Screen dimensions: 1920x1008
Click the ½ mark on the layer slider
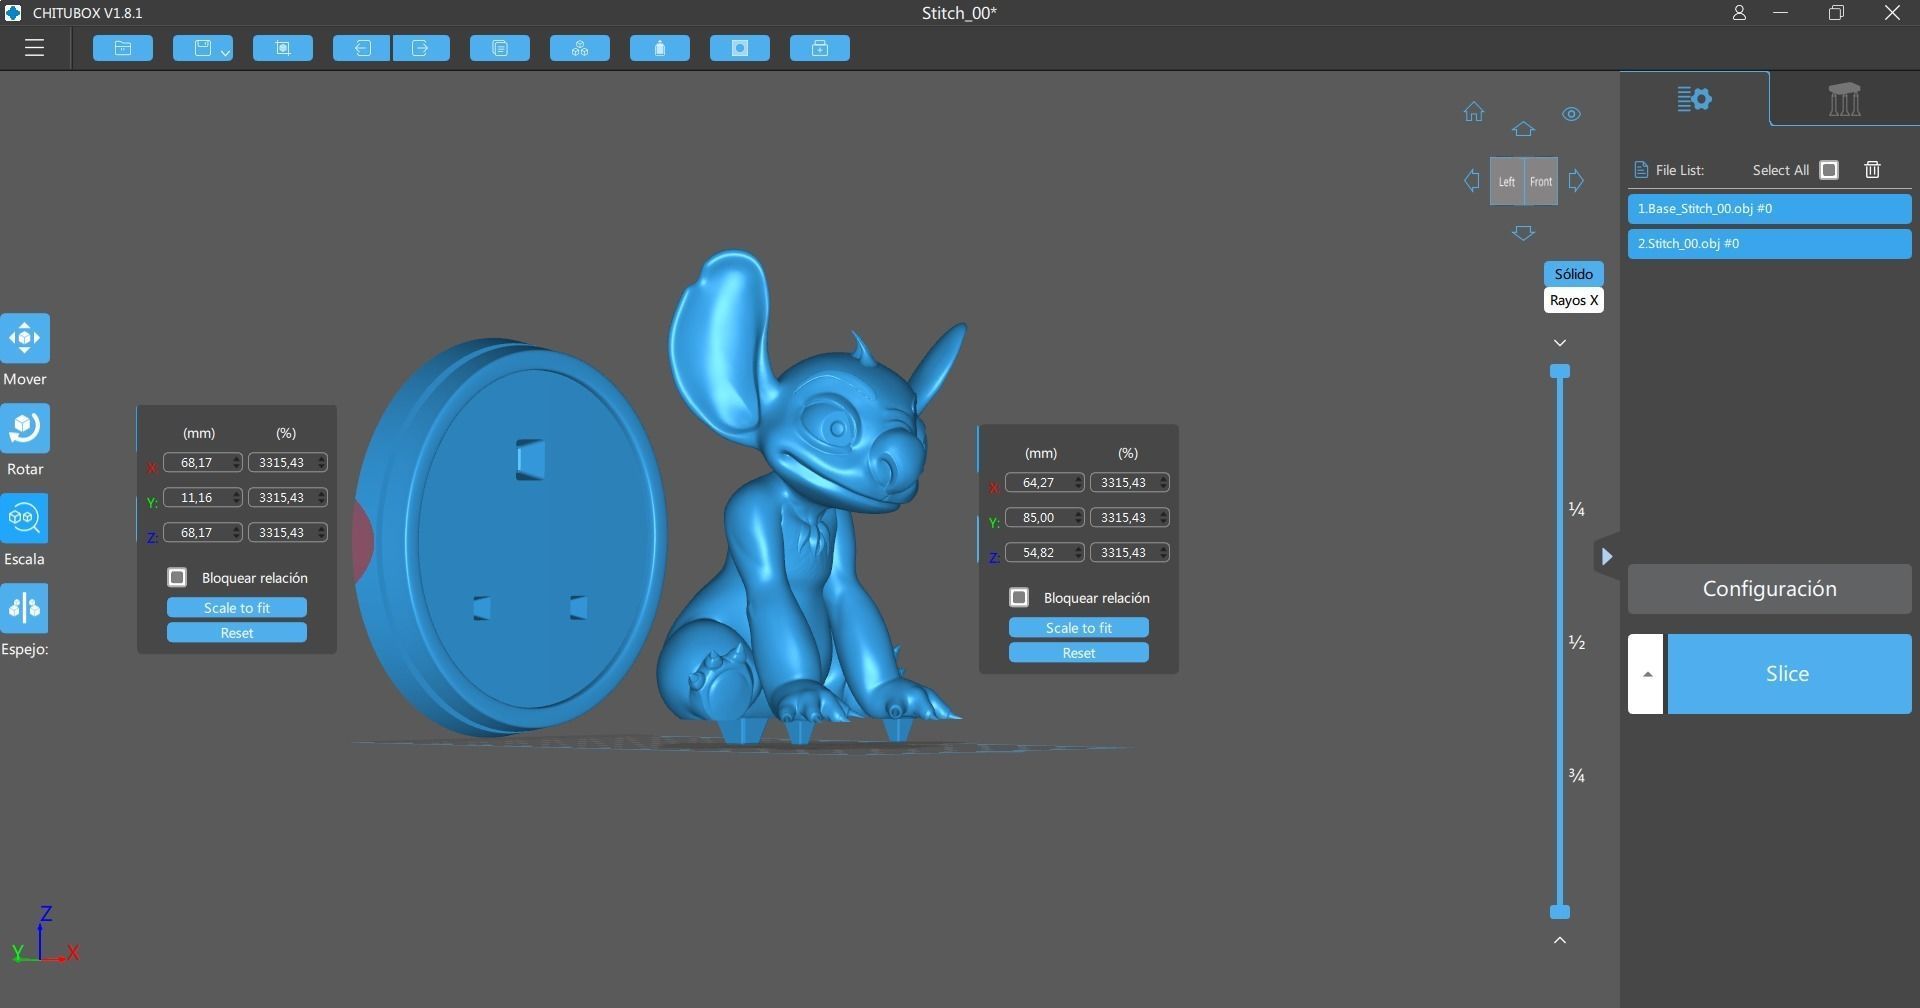tap(1577, 643)
